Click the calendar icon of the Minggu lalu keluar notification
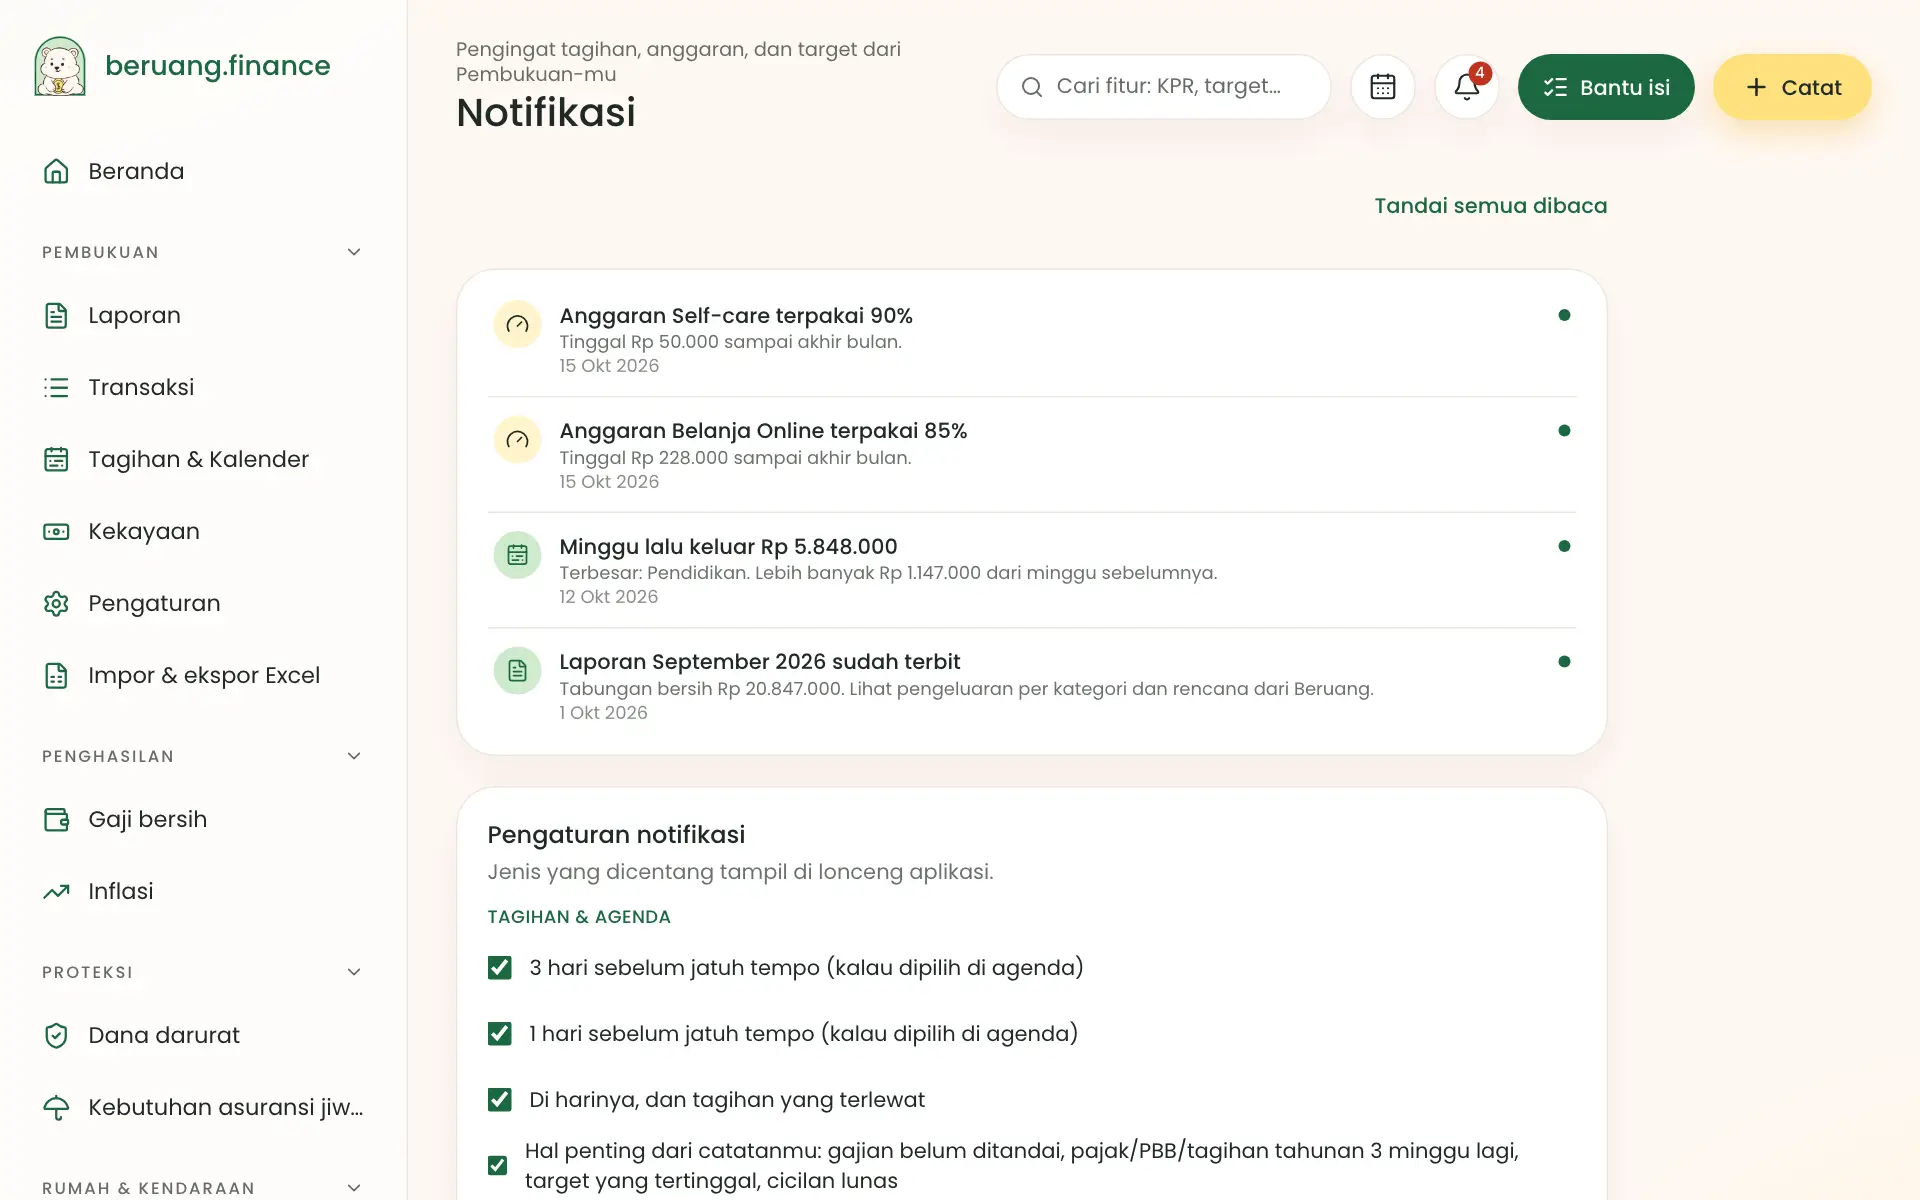The height and width of the screenshot is (1200, 1920). [x=517, y=555]
